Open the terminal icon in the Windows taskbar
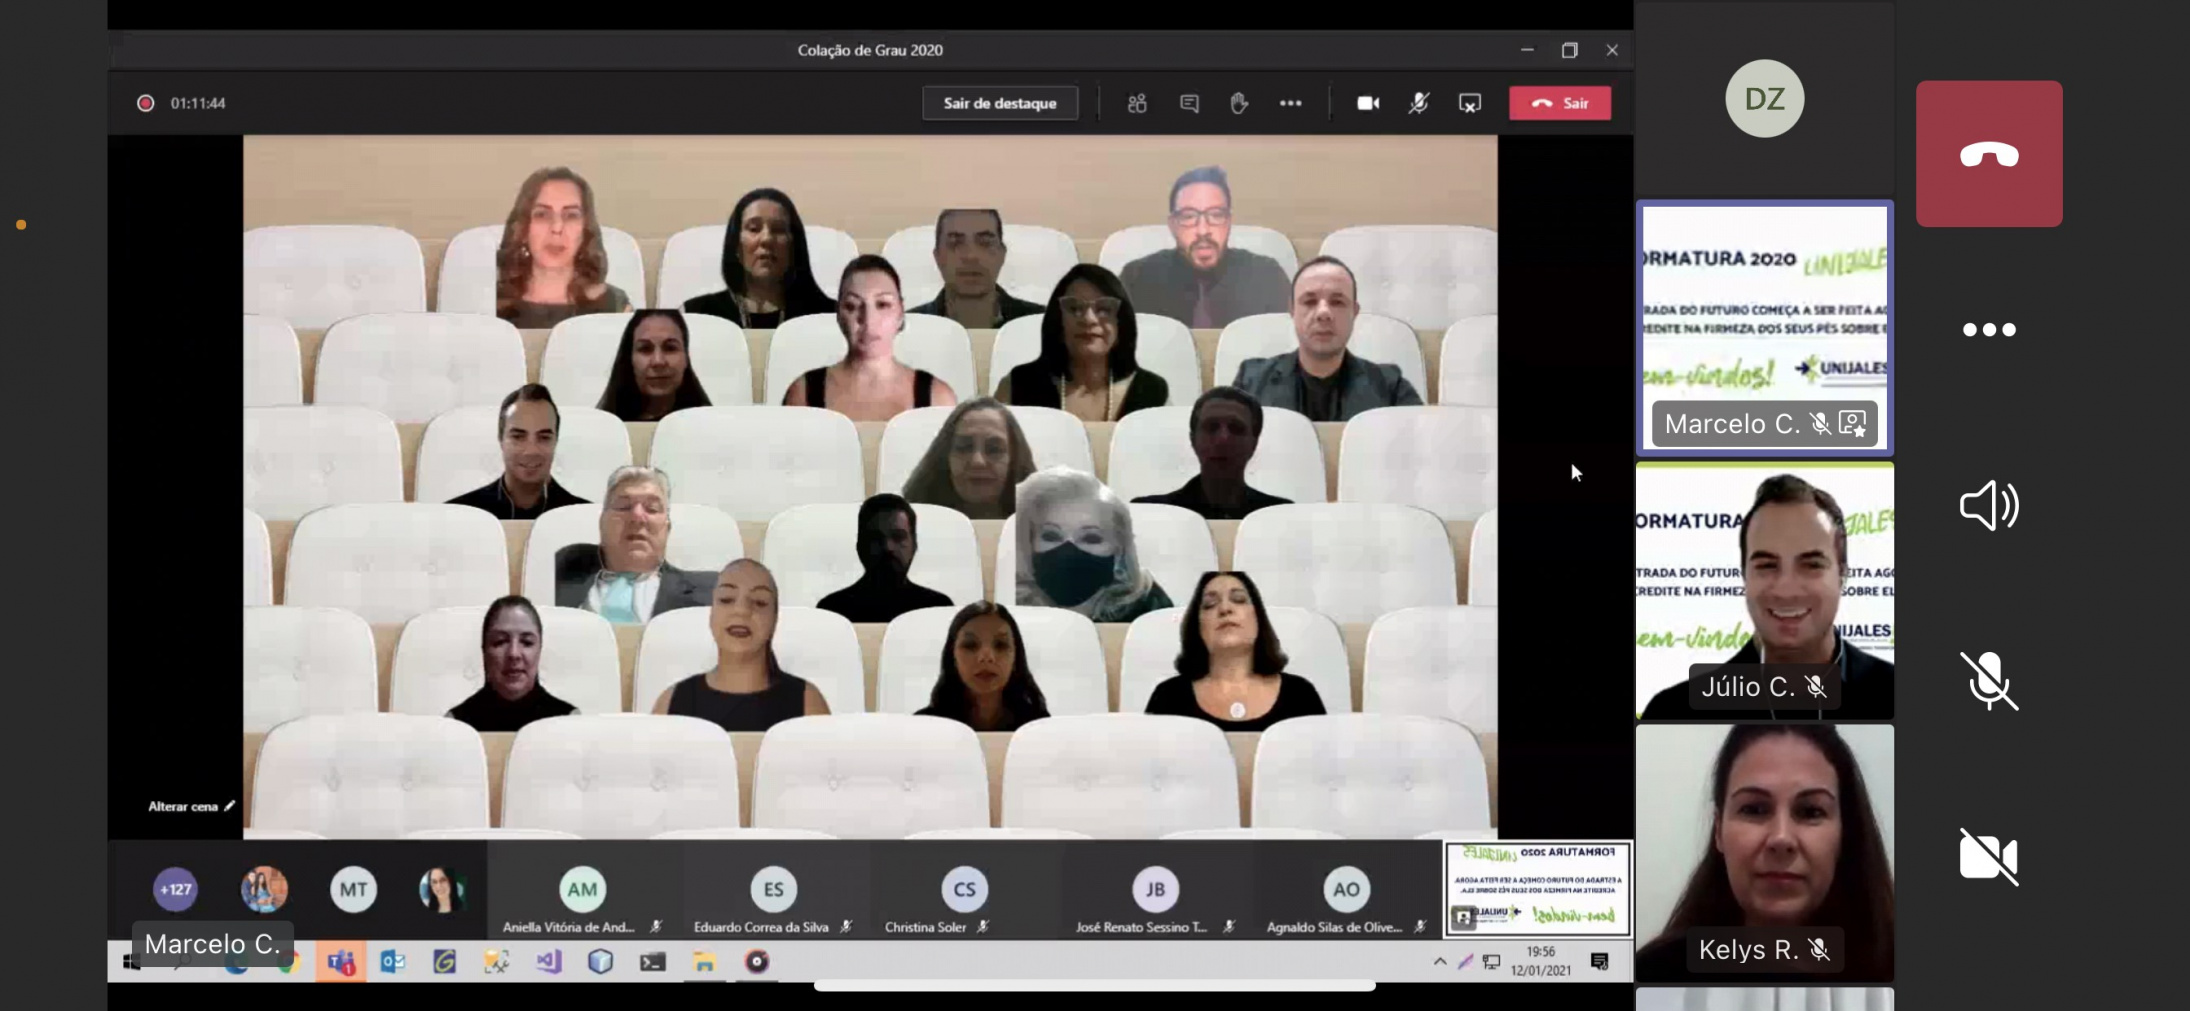This screenshot has width=2190, height=1011. pos(652,962)
